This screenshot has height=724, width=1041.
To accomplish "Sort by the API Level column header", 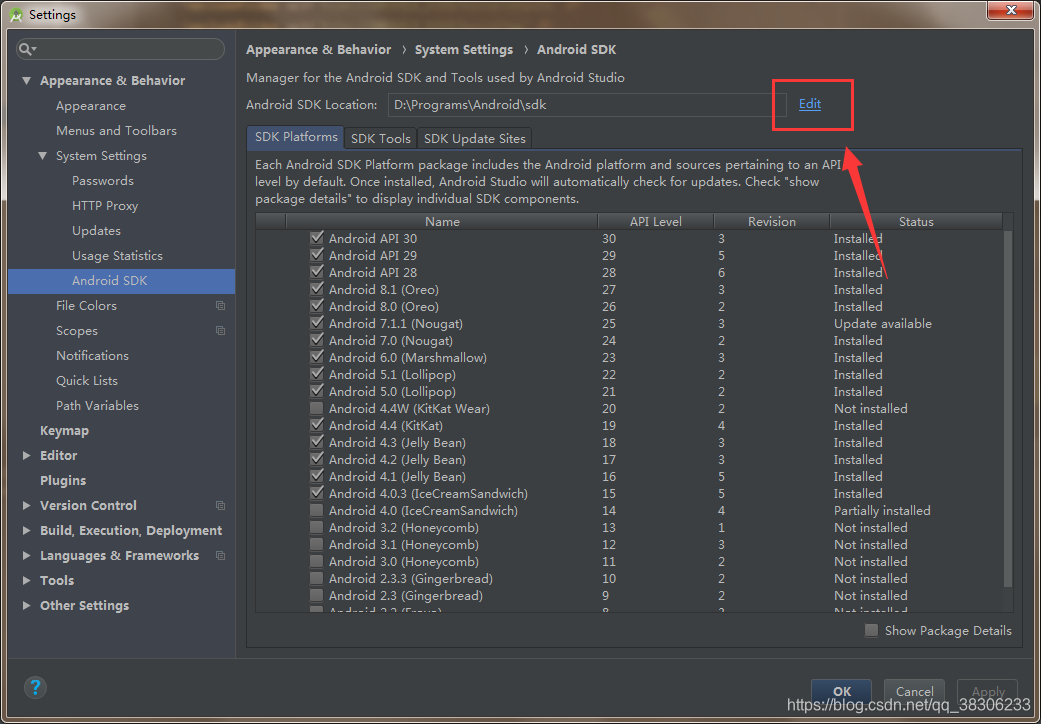I will (655, 222).
